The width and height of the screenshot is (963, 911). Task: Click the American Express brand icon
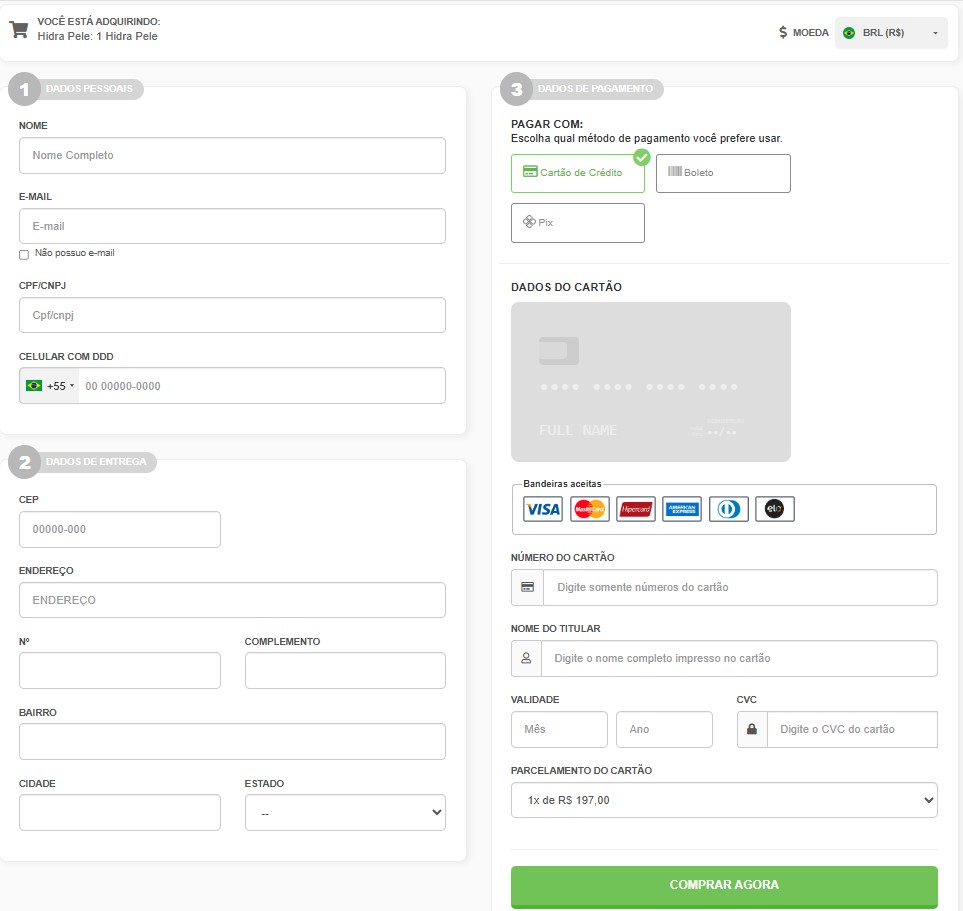click(682, 509)
